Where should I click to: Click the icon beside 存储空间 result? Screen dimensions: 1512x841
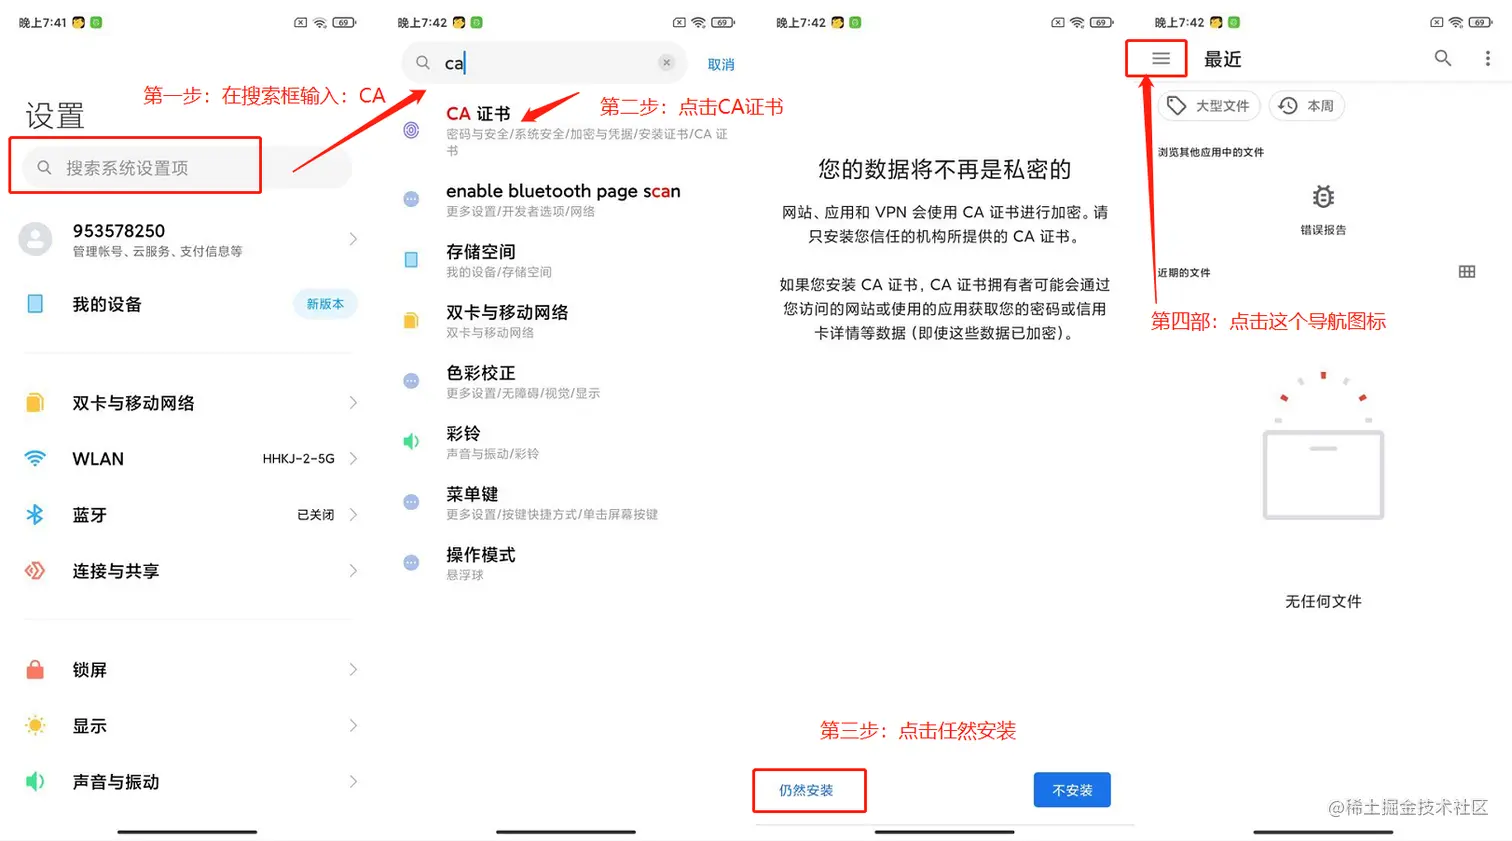pyautogui.click(x=411, y=260)
